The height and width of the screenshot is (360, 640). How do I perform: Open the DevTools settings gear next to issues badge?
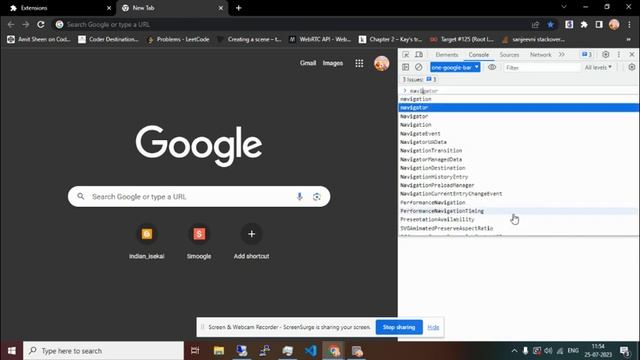[x=606, y=54]
